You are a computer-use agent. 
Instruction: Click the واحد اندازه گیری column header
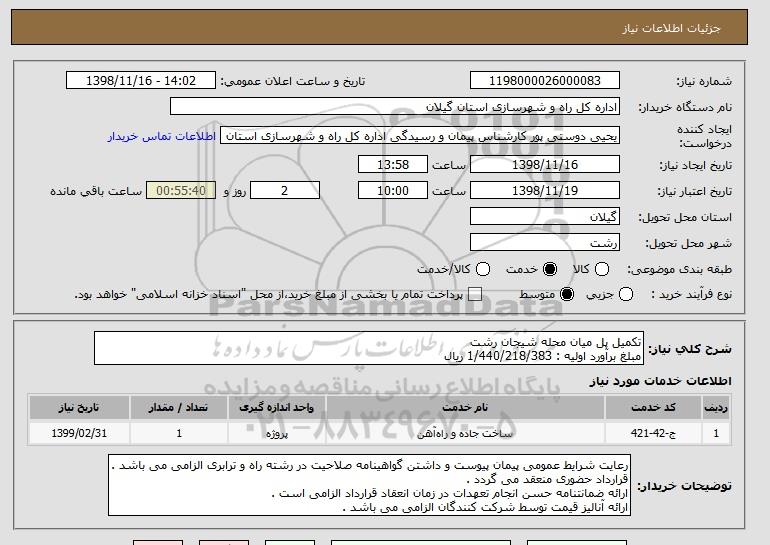[276, 408]
